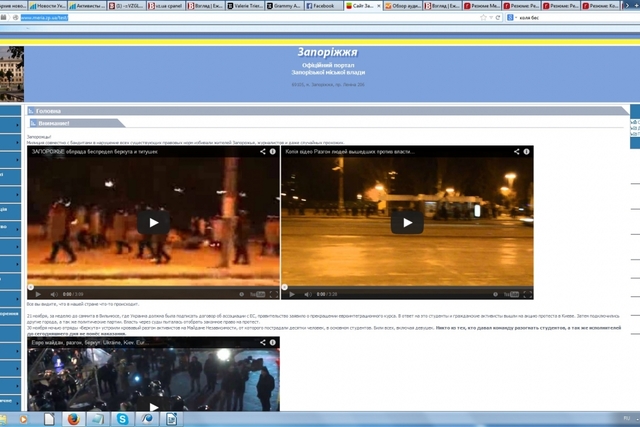Click the progress scrubber of the 3:28 video
This screenshot has height=427, width=640.
pyautogui.click(x=284, y=287)
